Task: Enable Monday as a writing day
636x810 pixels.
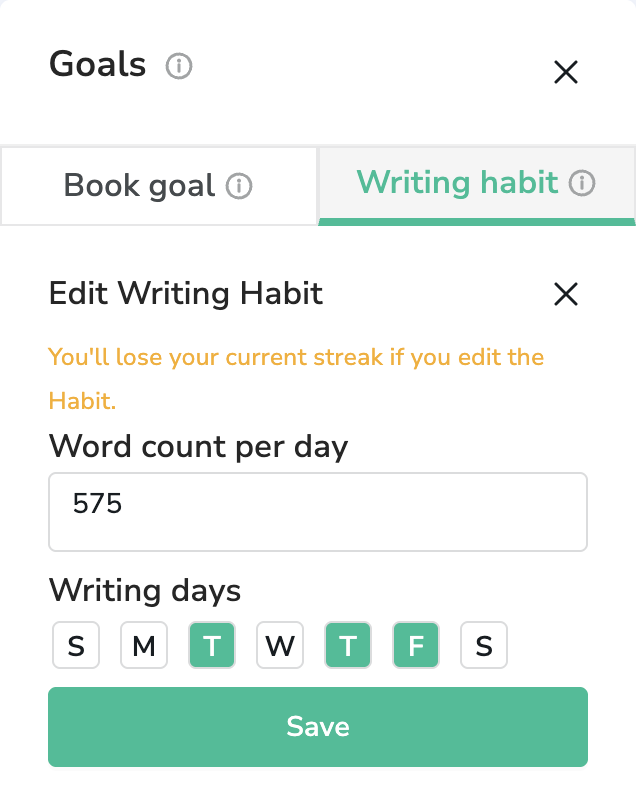Action: 144,646
